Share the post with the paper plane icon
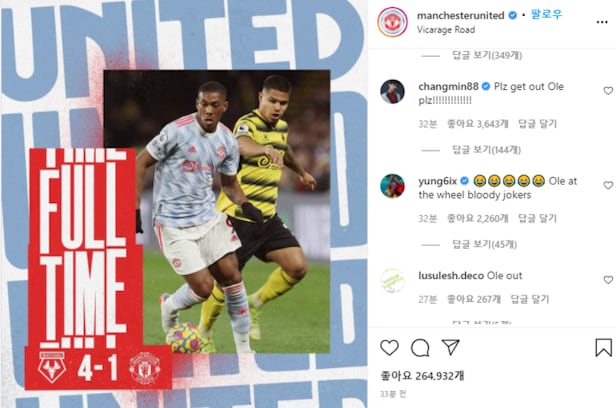This screenshot has height=408, width=616. [450, 347]
